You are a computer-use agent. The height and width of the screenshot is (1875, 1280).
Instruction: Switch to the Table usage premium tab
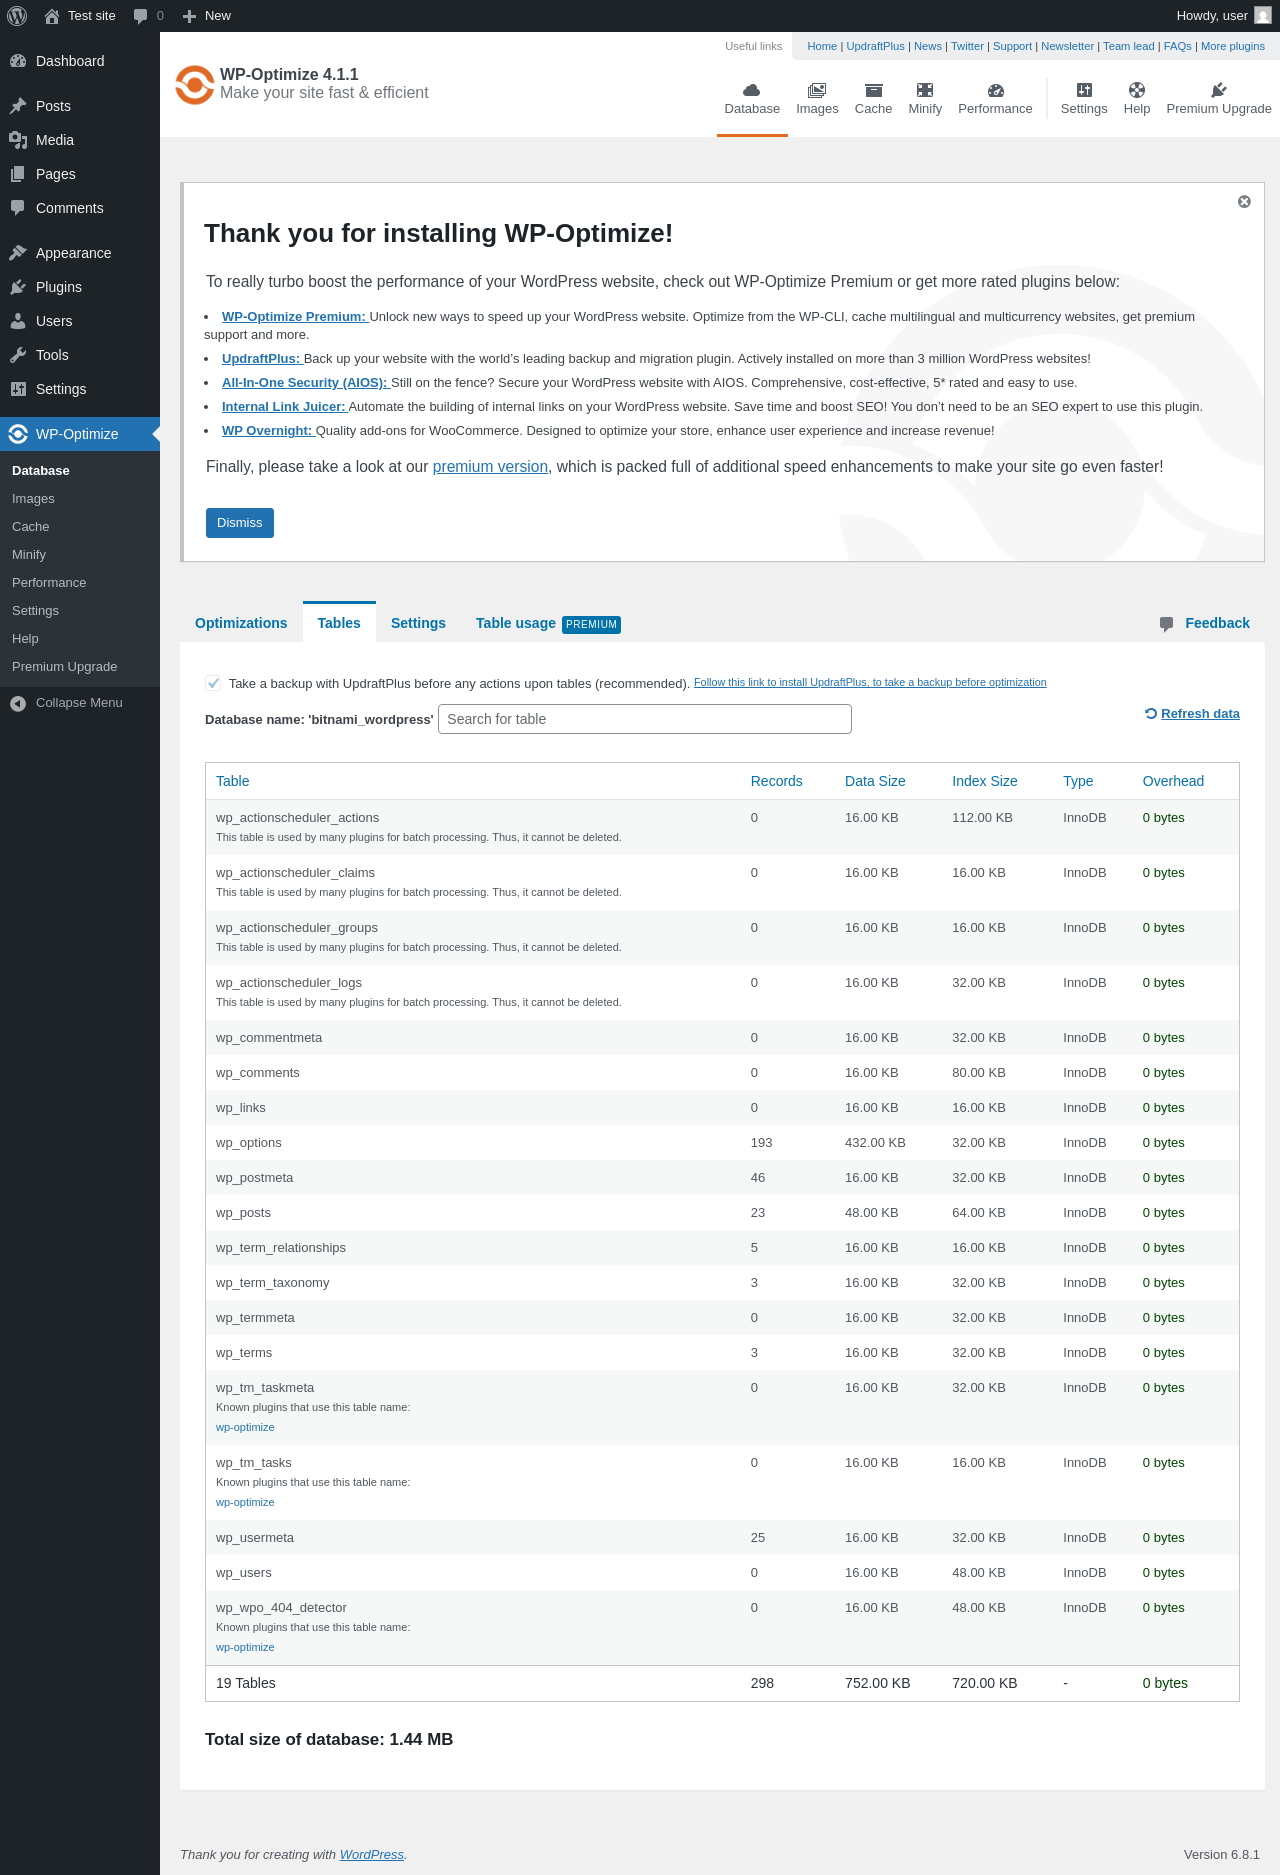tap(548, 623)
